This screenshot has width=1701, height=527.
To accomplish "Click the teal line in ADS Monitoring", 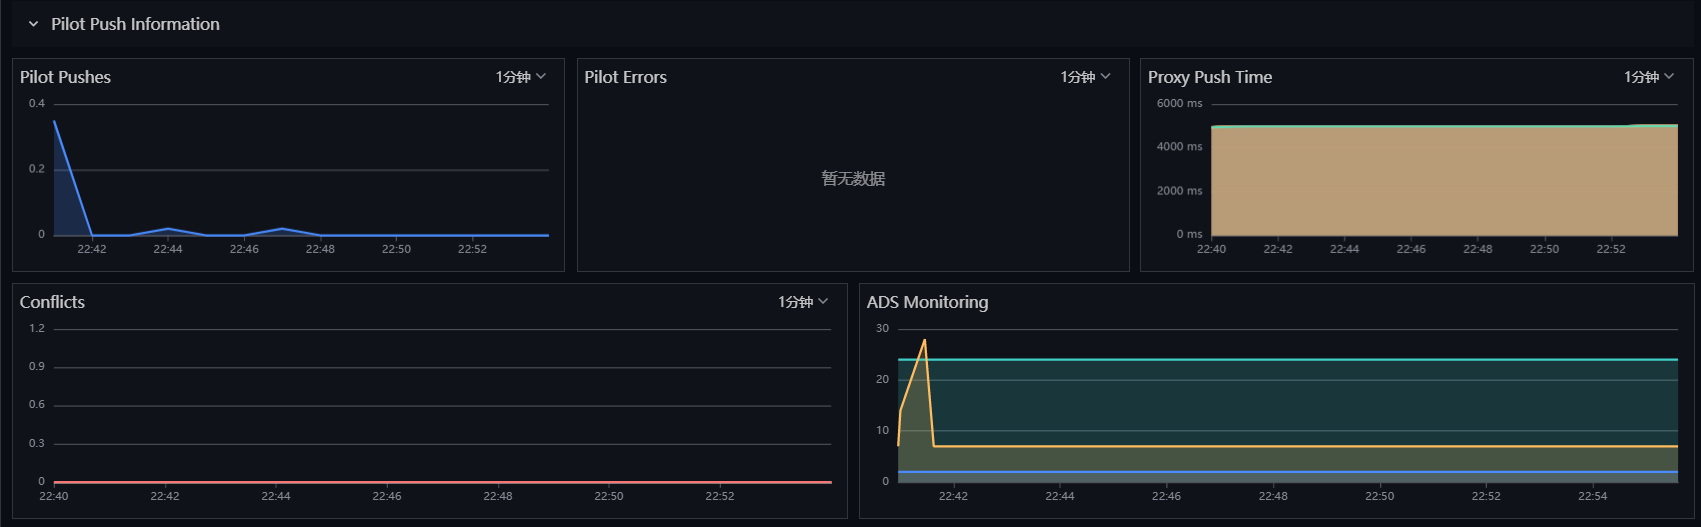I will (x=1288, y=359).
